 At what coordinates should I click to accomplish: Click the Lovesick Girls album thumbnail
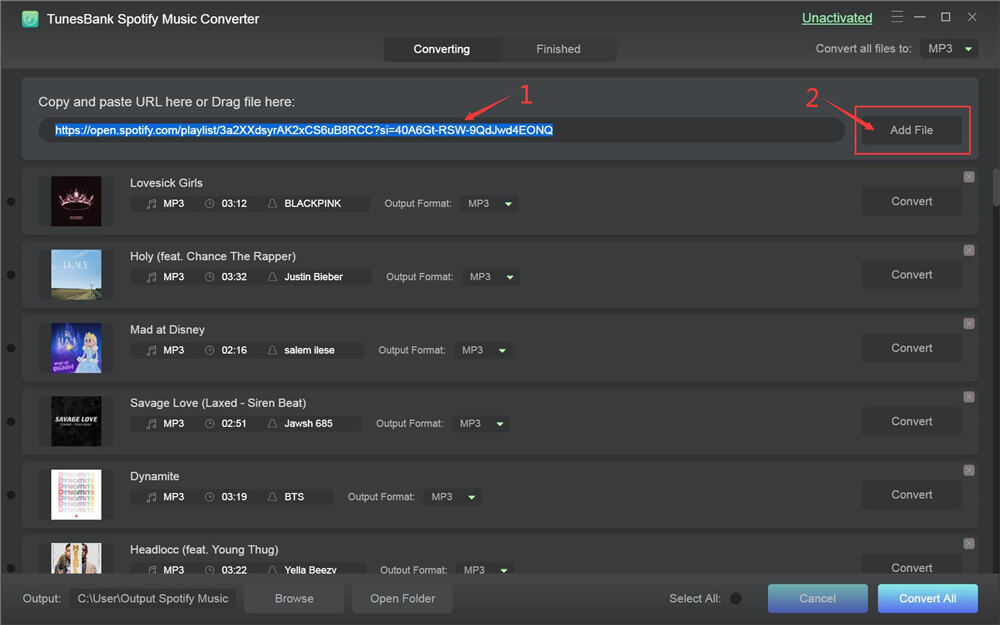pos(76,202)
